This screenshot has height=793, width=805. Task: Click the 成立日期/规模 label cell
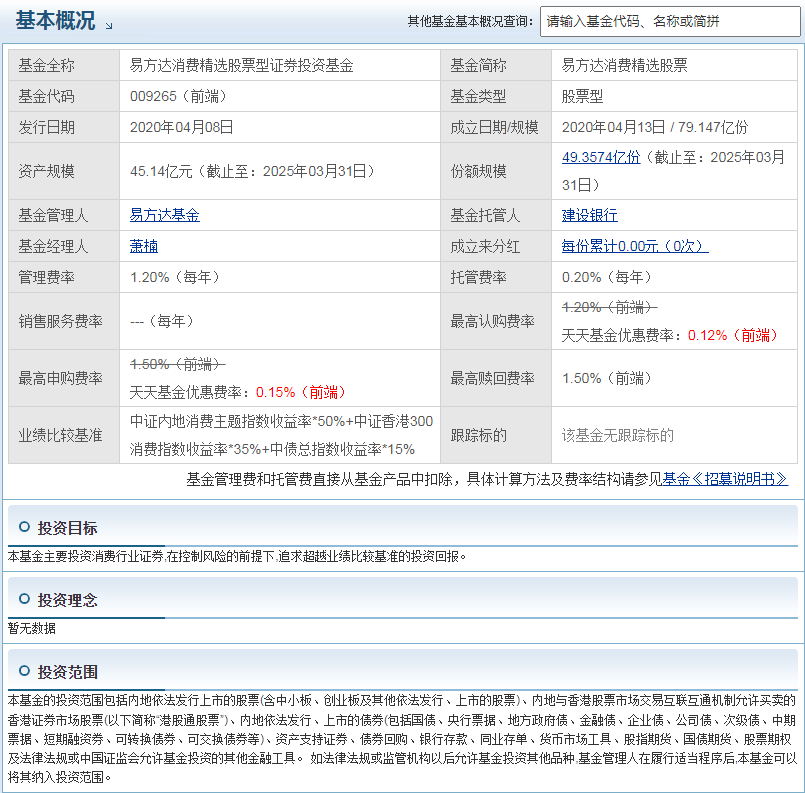(x=496, y=127)
